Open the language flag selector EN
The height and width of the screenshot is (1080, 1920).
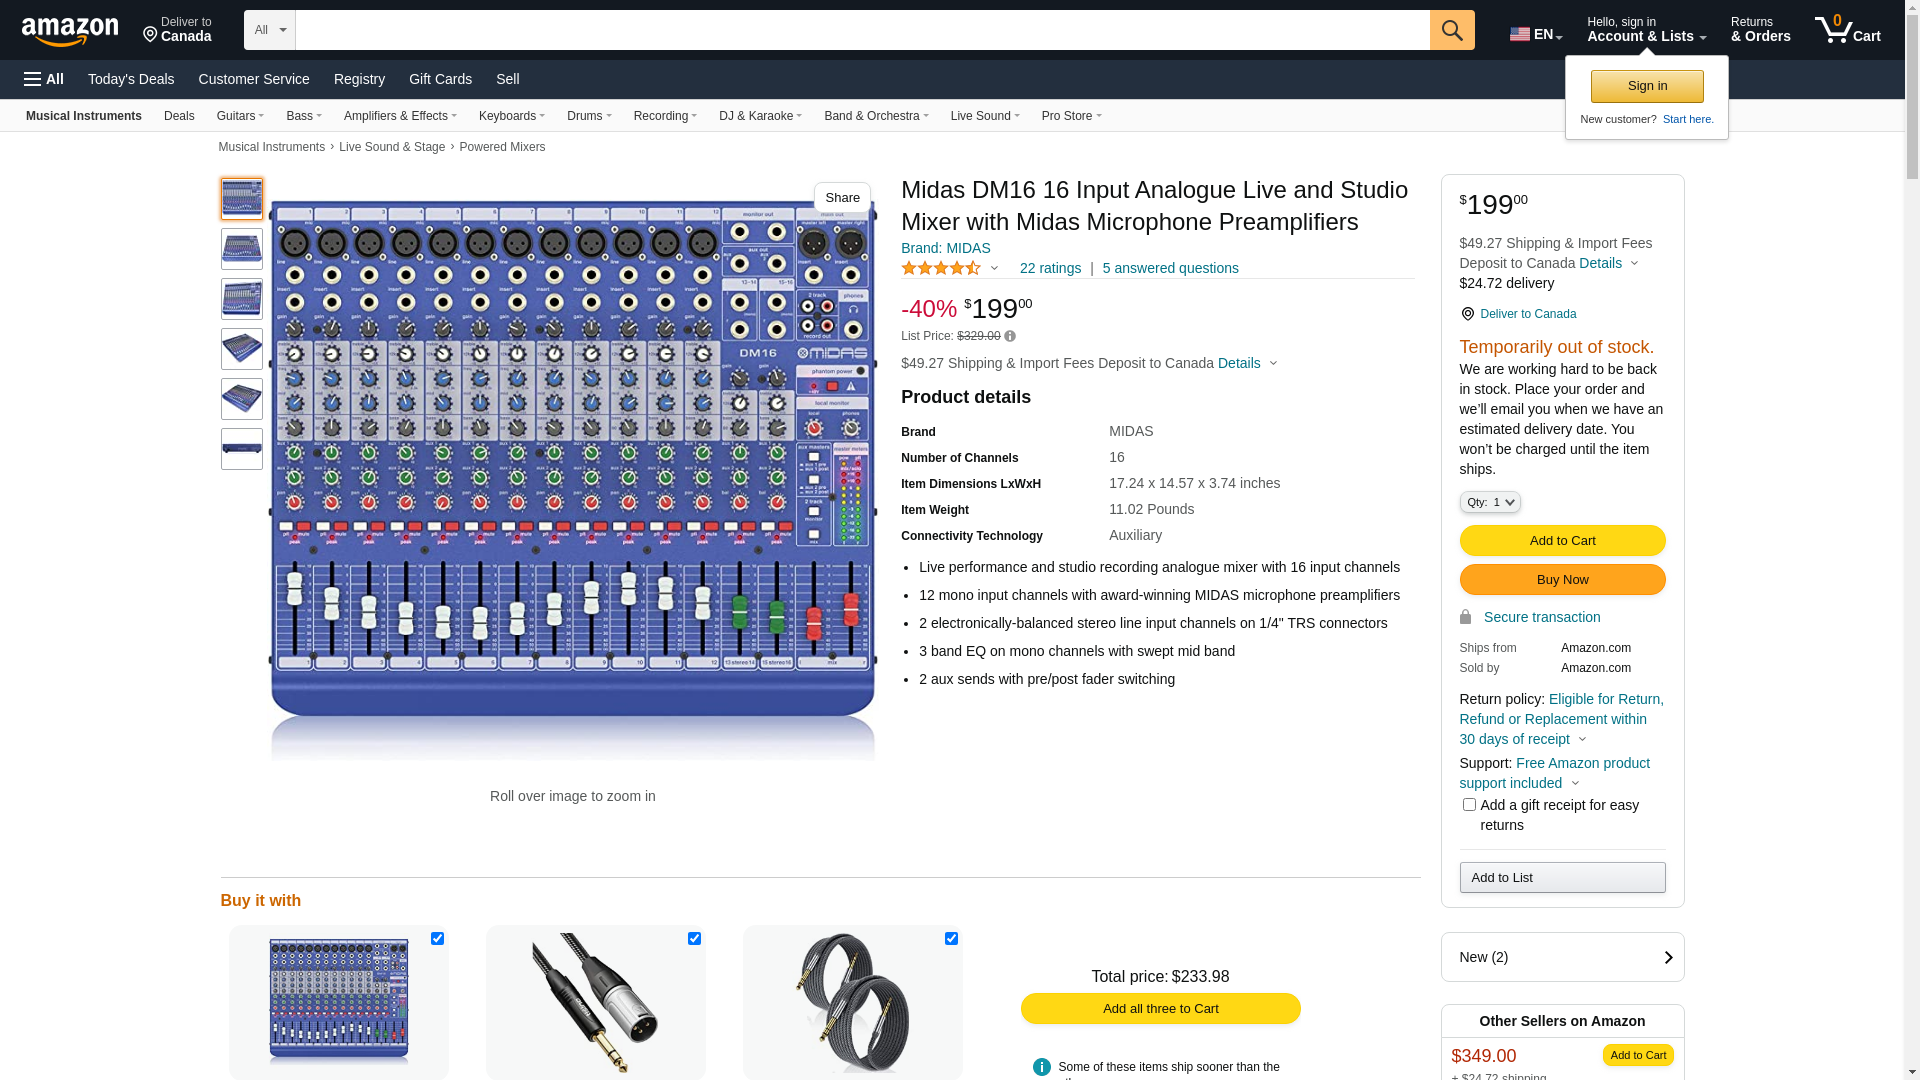click(x=1535, y=34)
